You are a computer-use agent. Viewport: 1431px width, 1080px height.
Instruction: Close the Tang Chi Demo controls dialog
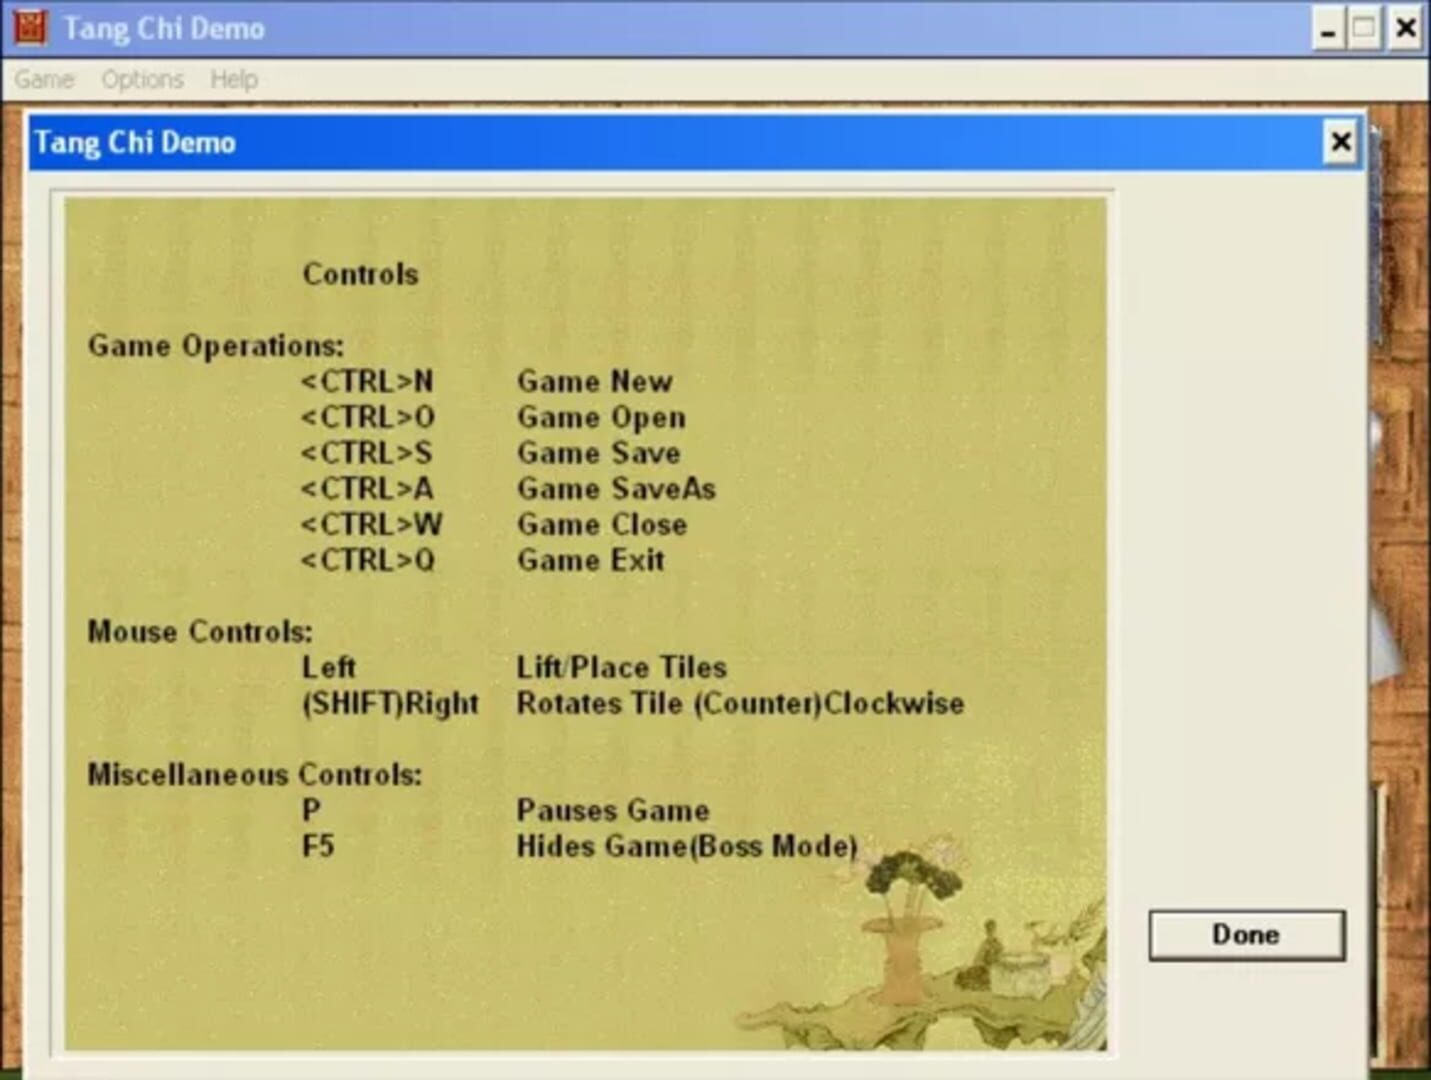click(1341, 142)
